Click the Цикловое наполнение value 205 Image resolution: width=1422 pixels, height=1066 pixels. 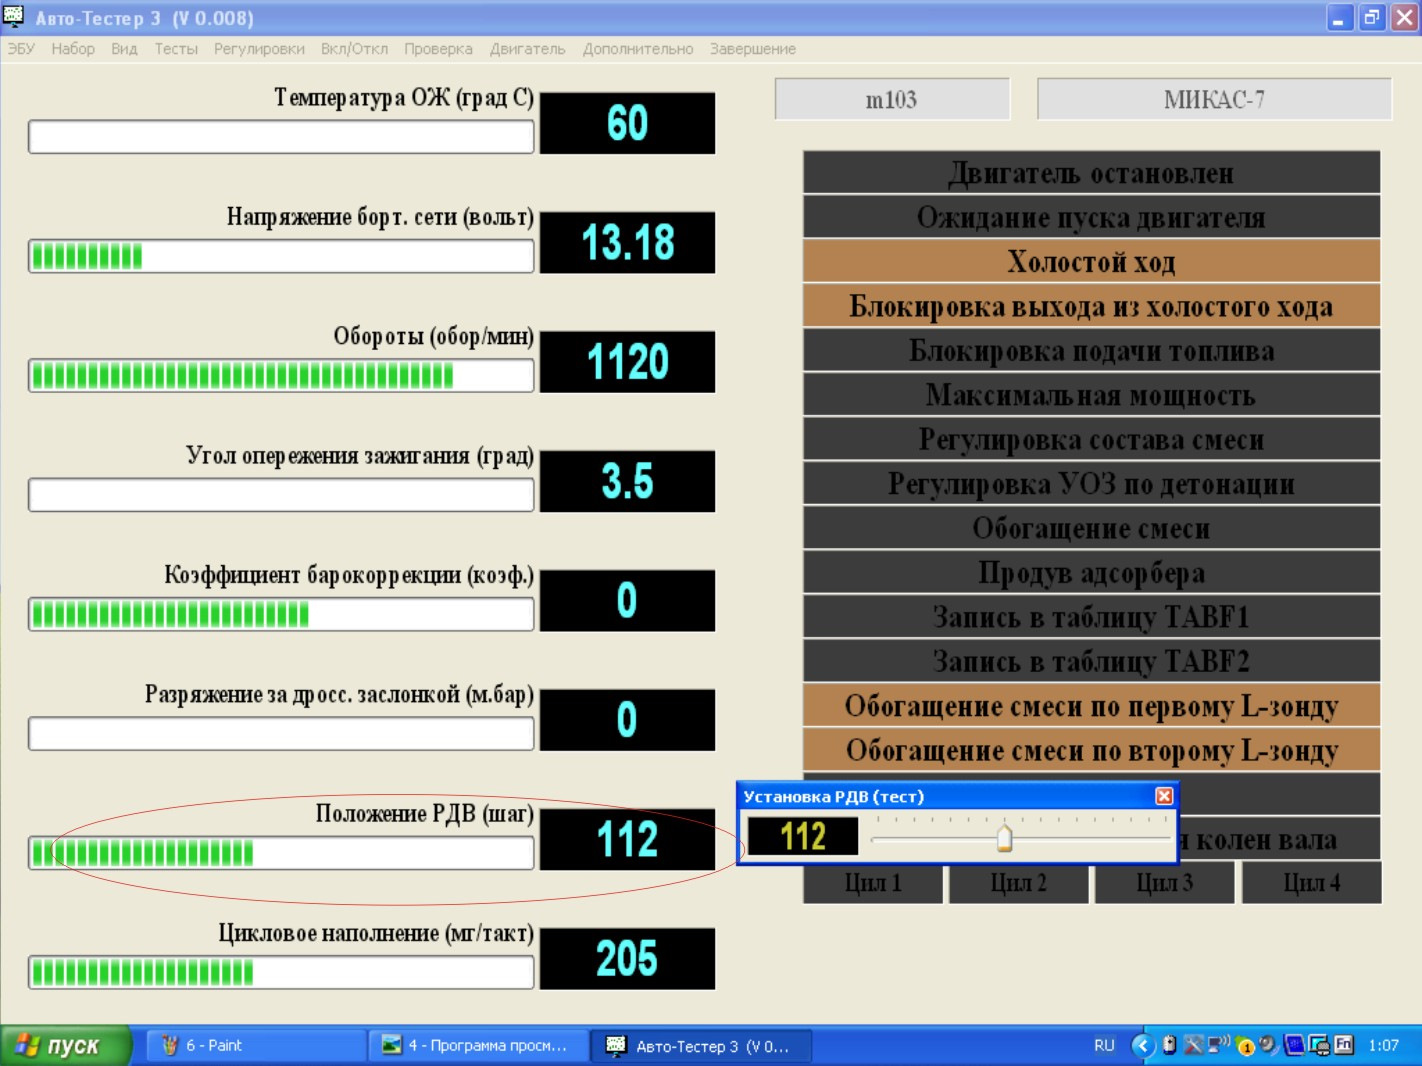(627, 958)
